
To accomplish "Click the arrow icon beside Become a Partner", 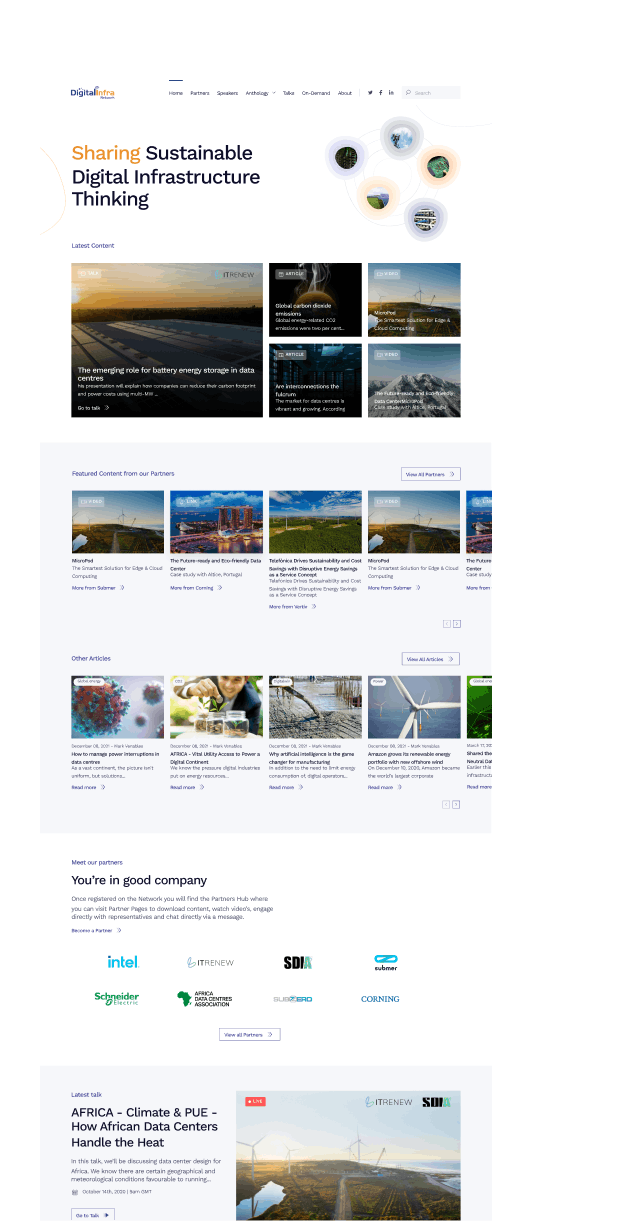I will pos(120,931).
